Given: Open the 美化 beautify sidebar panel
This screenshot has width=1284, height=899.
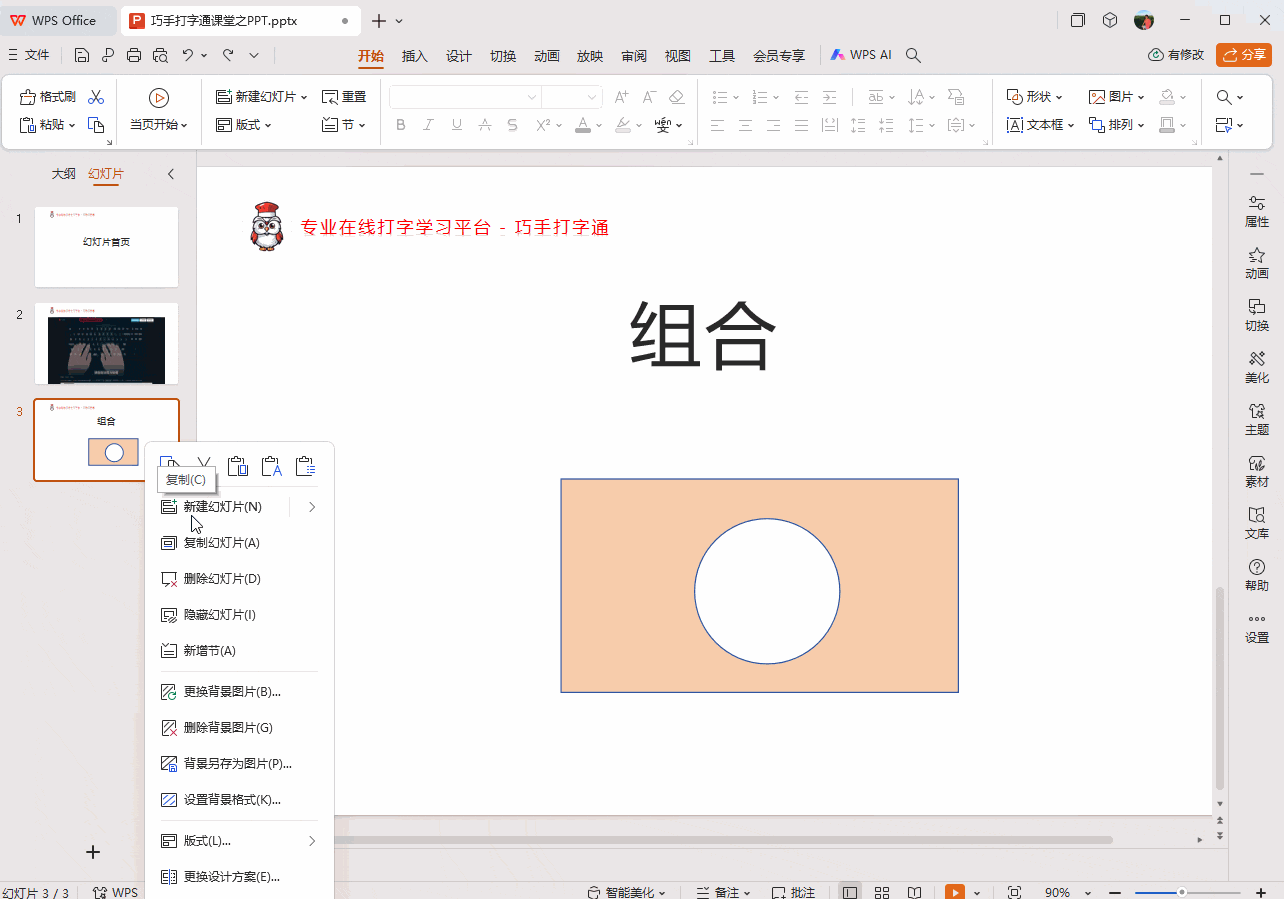Looking at the screenshot, I should (1257, 368).
